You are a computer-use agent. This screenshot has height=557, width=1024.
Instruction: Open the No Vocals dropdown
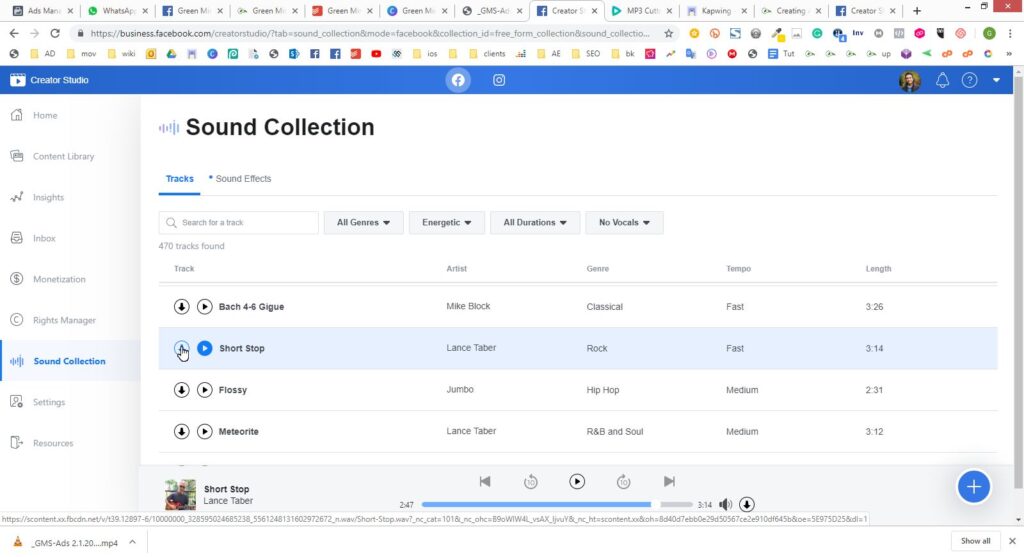coord(624,223)
